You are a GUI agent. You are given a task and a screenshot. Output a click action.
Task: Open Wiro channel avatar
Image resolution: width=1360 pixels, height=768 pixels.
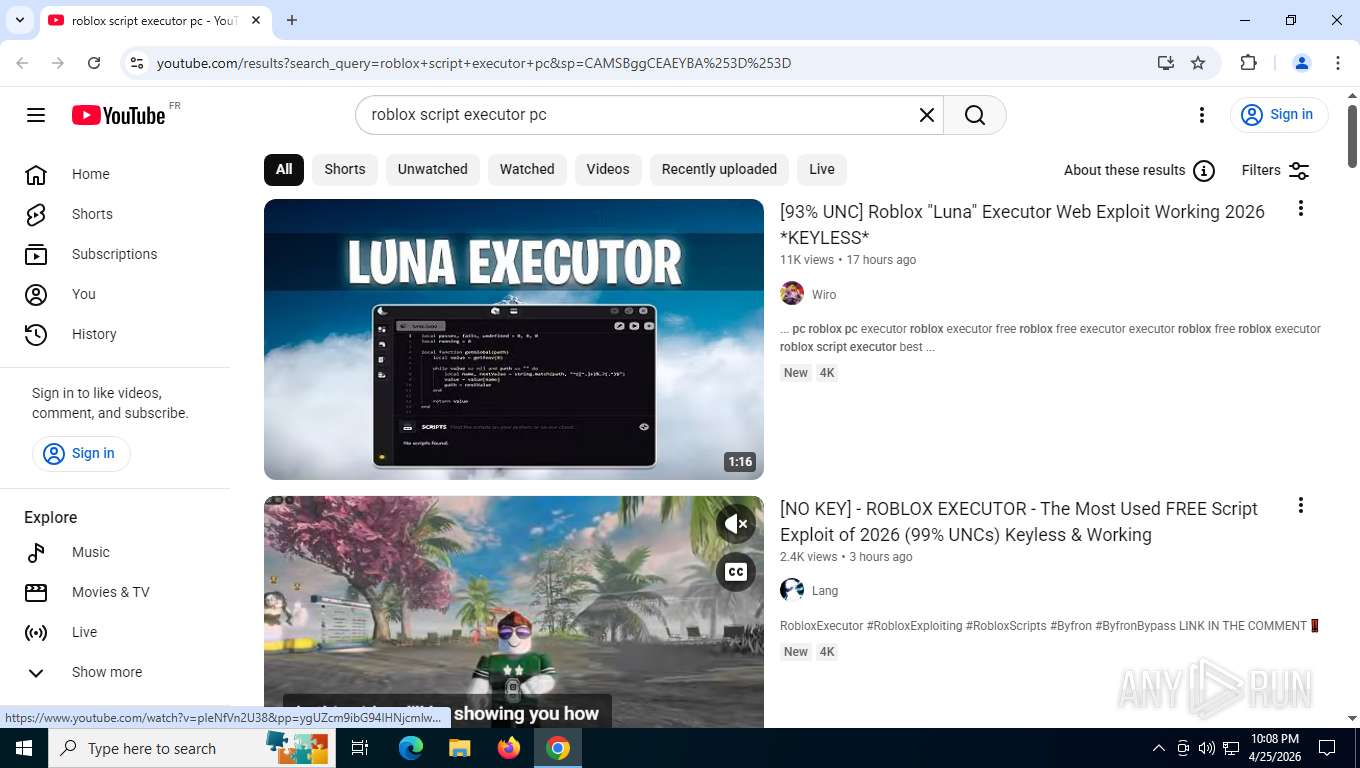coord(792,294)
